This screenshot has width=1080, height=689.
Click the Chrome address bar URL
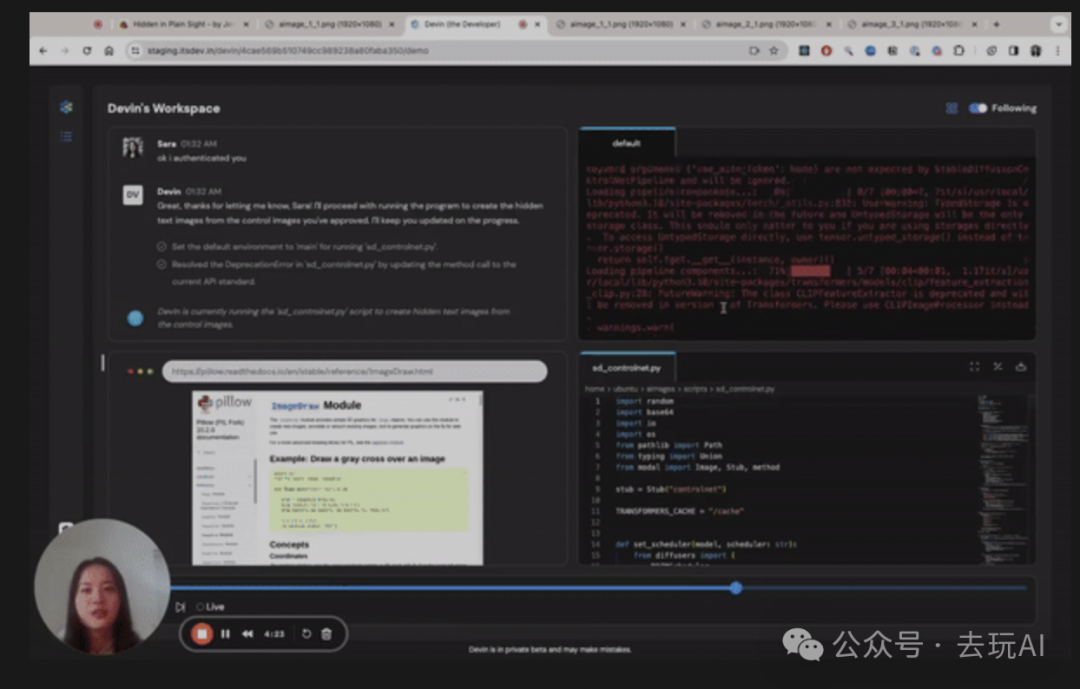point(288,50)
